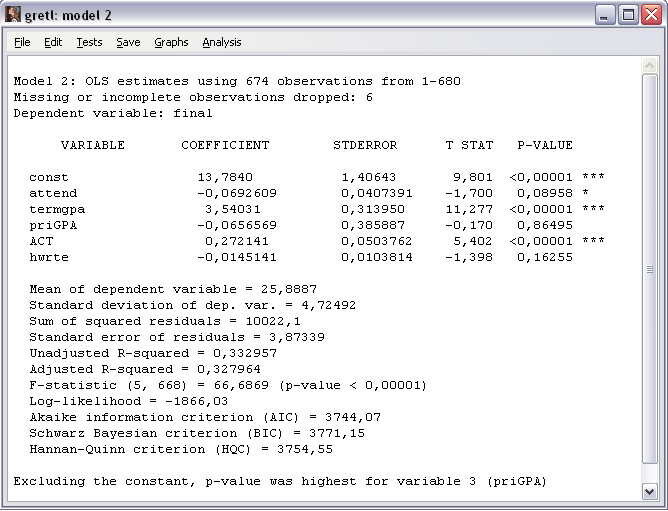
Task: Click the Schwarz Bayesian criterion line
Action: coord(197,433)
